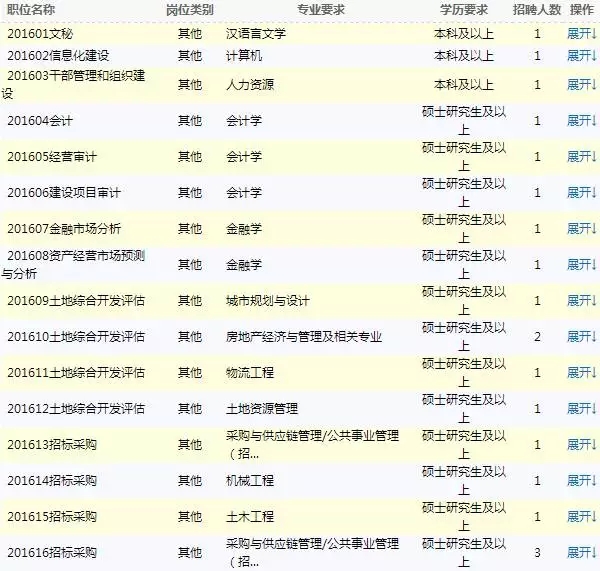Click 展开 next to 201607金融市场分析

pyautogui.click(x=581, y=229)
